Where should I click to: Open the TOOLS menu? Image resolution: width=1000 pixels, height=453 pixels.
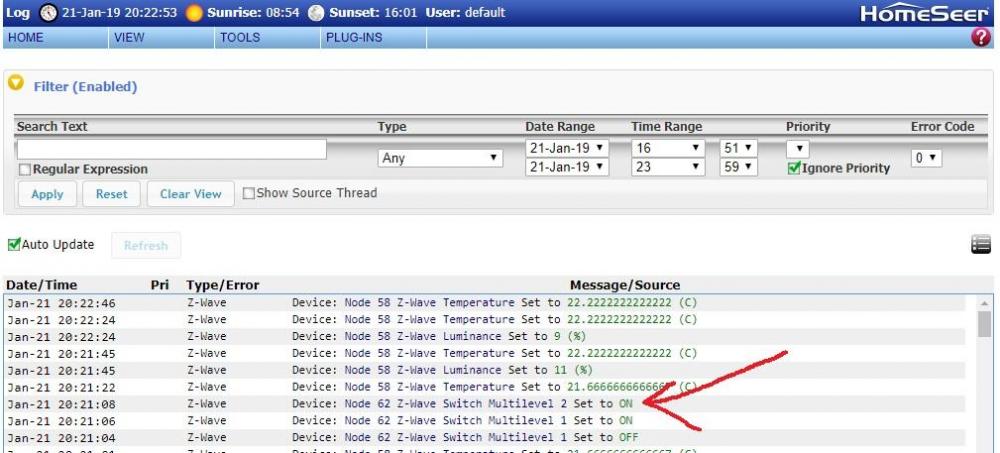tap(240, 38)
